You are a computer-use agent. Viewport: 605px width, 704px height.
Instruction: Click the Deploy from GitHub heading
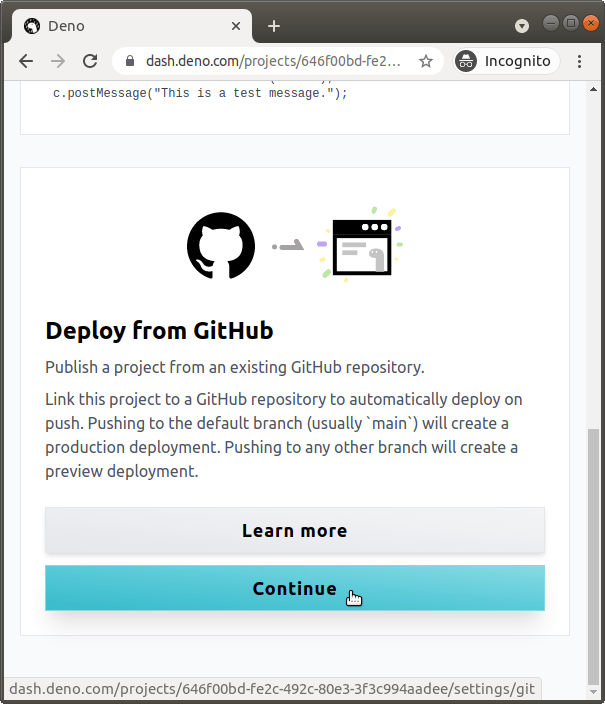coord(159,331)
